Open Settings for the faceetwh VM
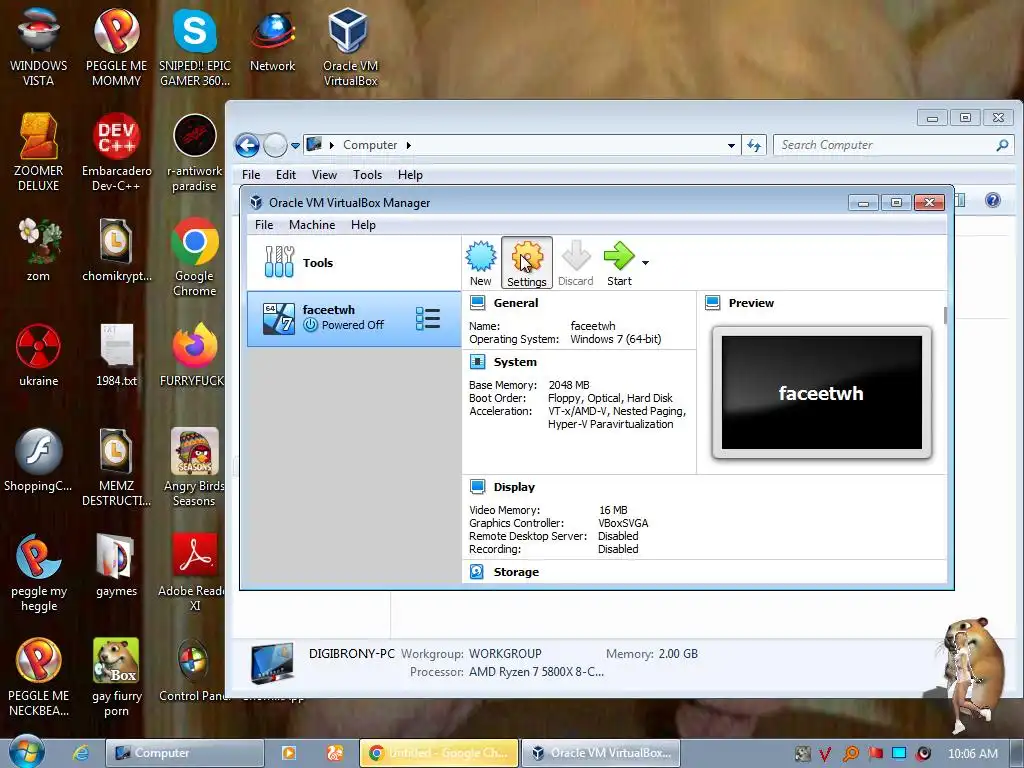Image resolution: width=1024 pixels, height=768 pixels. [x=526, y=263]
